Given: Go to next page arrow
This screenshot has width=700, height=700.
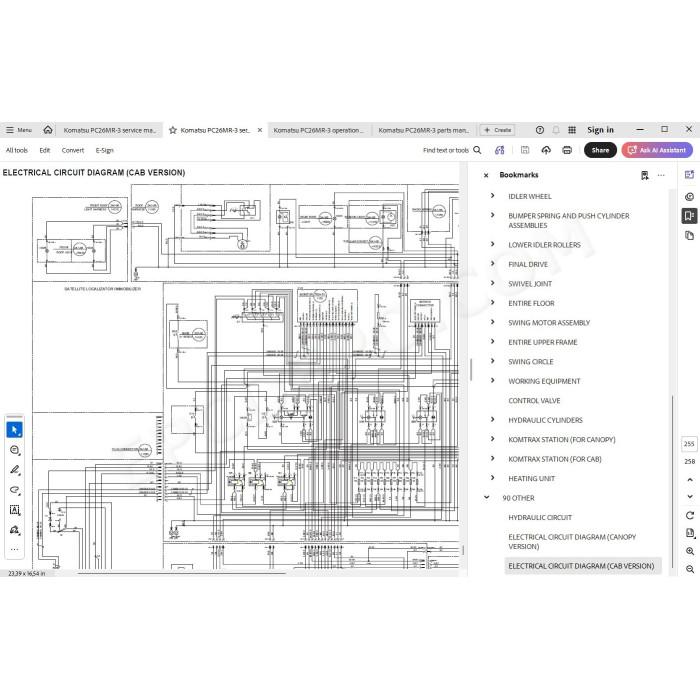Looking at the screenshot, I should (x=690, y=496).
